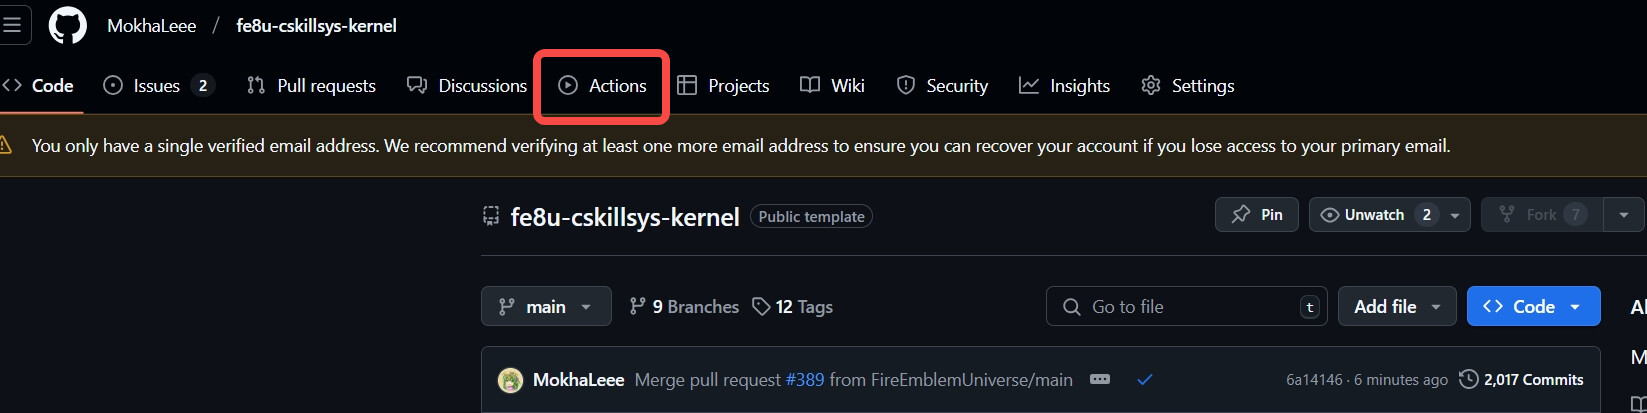Open the Unwatch notifications dropdown
This screenshot has width=1647, height=413.
1389,215
